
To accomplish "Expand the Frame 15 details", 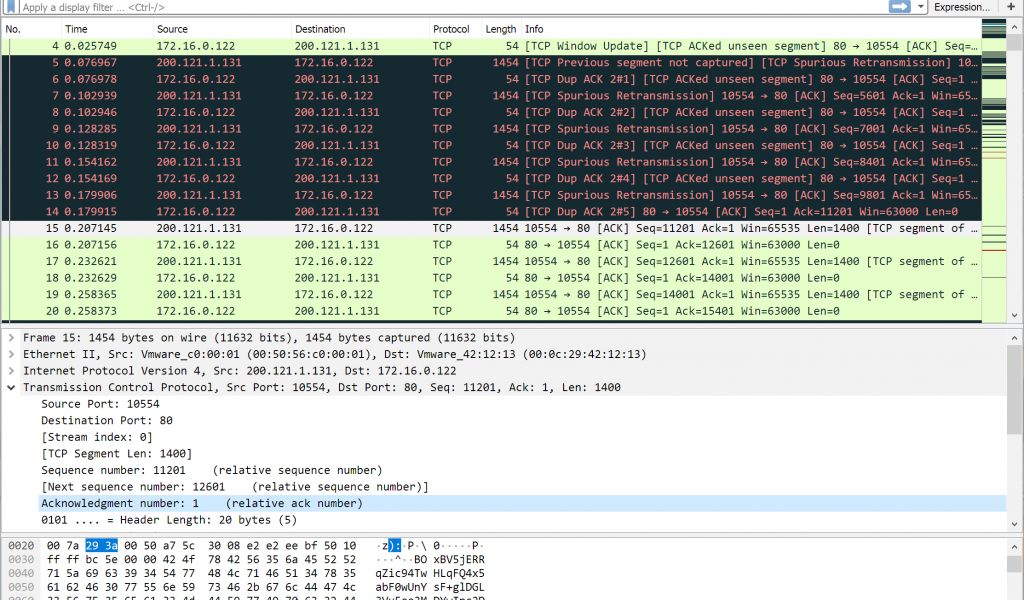I will 11,338.
